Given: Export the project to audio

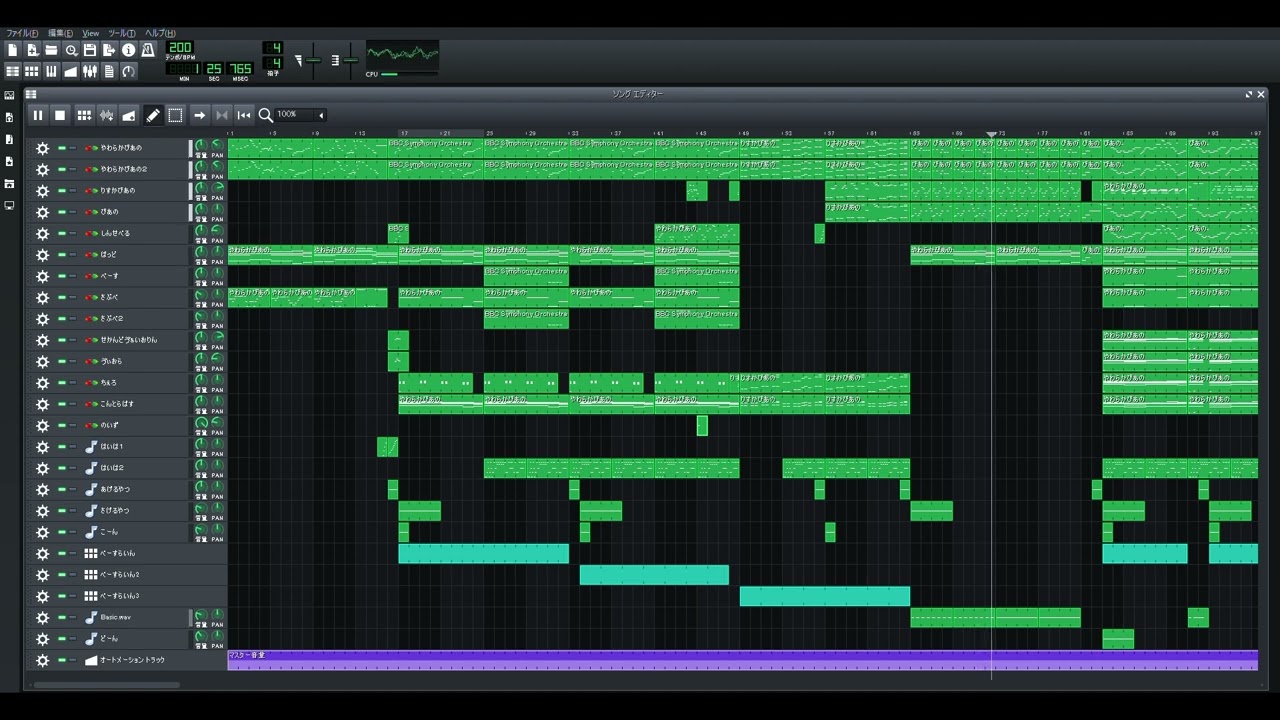Looking at the screenshot, I should click(109, 50).
